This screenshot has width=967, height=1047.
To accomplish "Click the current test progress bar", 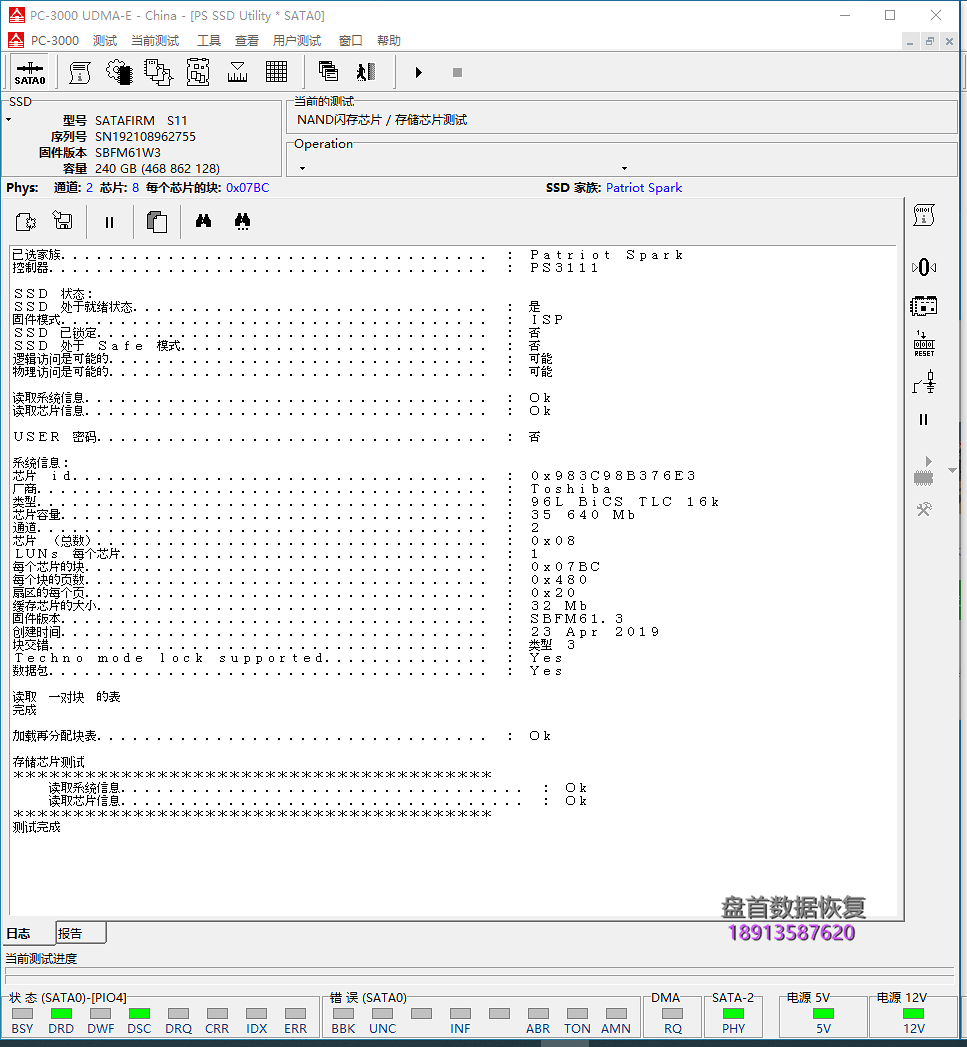I will tap(479, 975).
